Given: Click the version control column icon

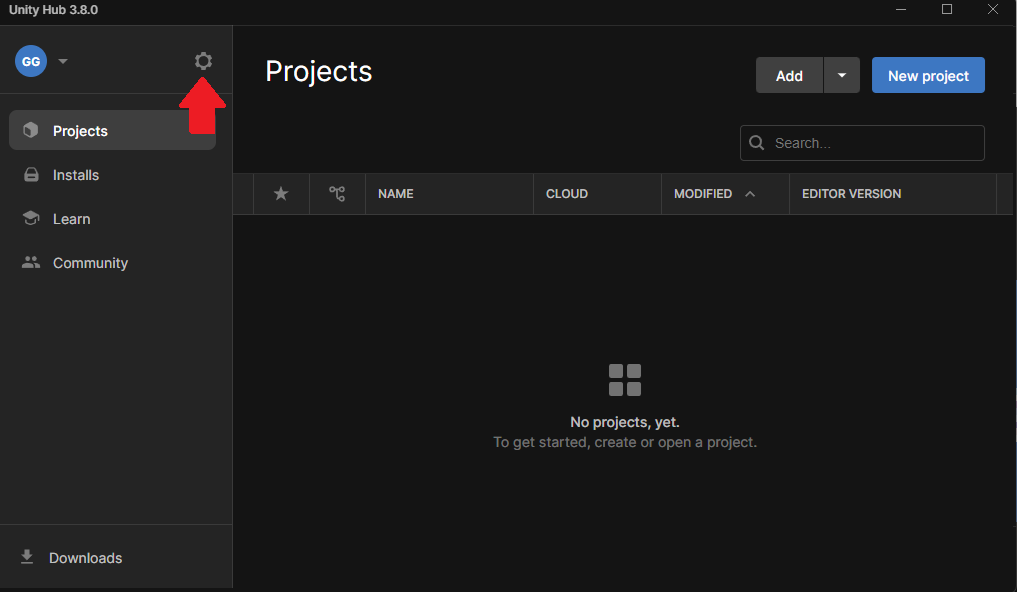Looking at the screenshot, I should (337, 193).
